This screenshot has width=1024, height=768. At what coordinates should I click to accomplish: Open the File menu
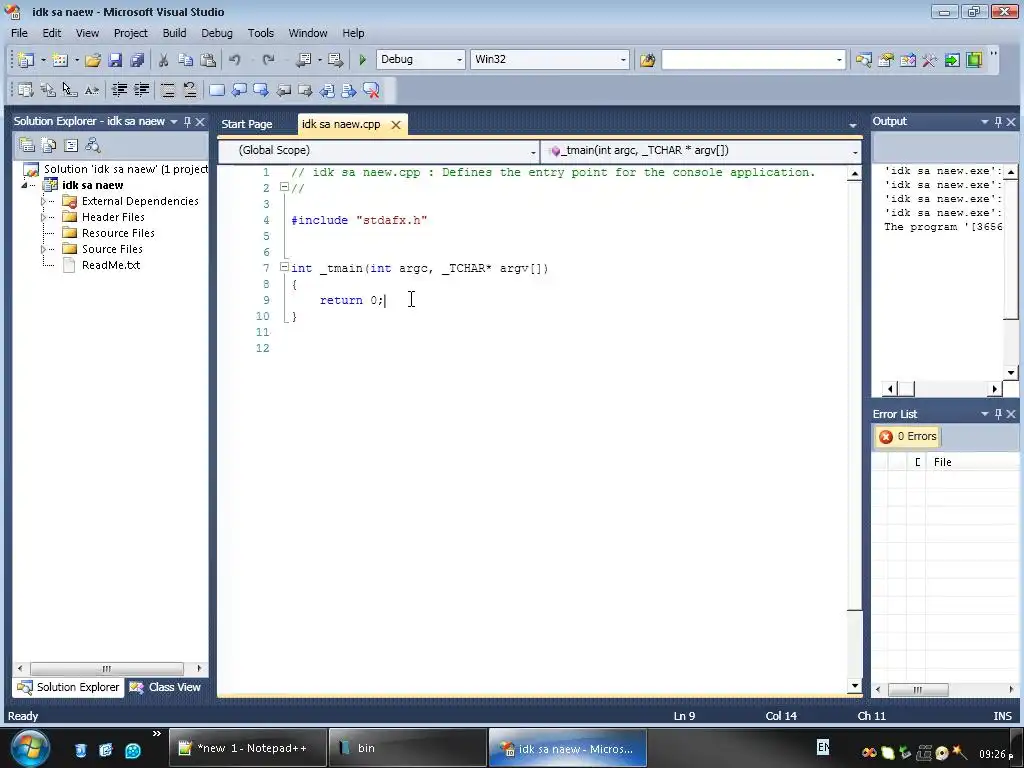[20, 33]
